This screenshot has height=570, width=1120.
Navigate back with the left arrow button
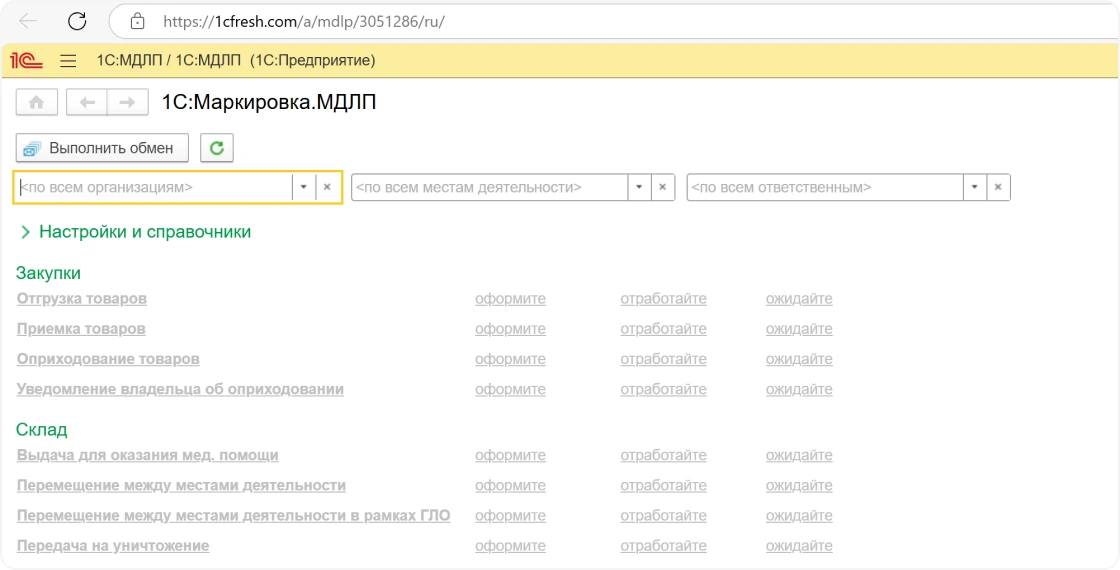(86, 102)
